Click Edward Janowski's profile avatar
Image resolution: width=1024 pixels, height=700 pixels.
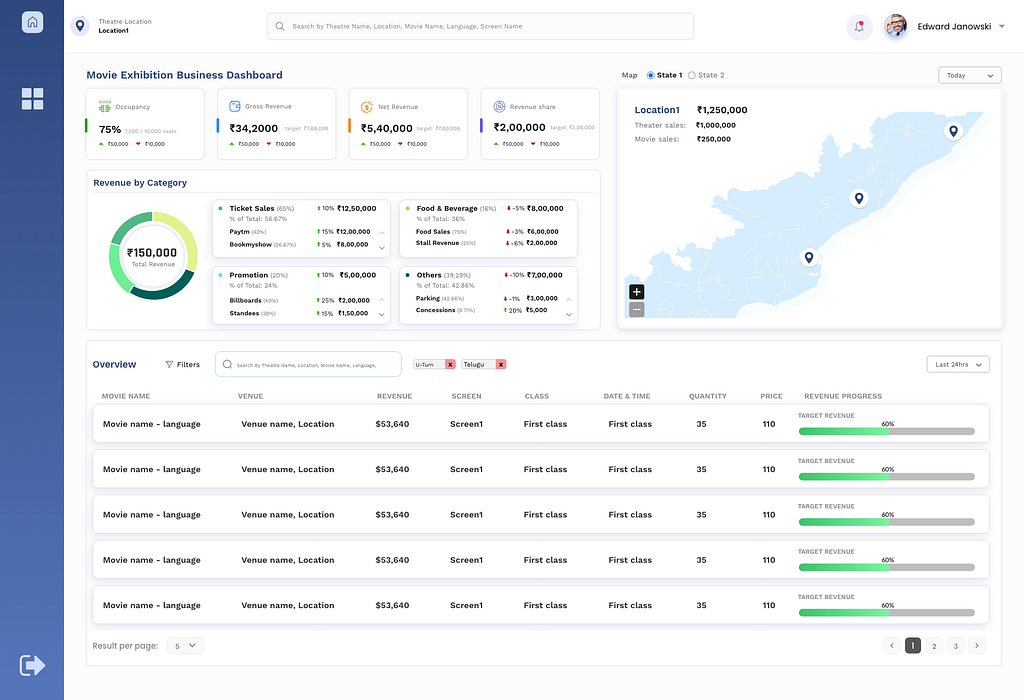point(895,26)
